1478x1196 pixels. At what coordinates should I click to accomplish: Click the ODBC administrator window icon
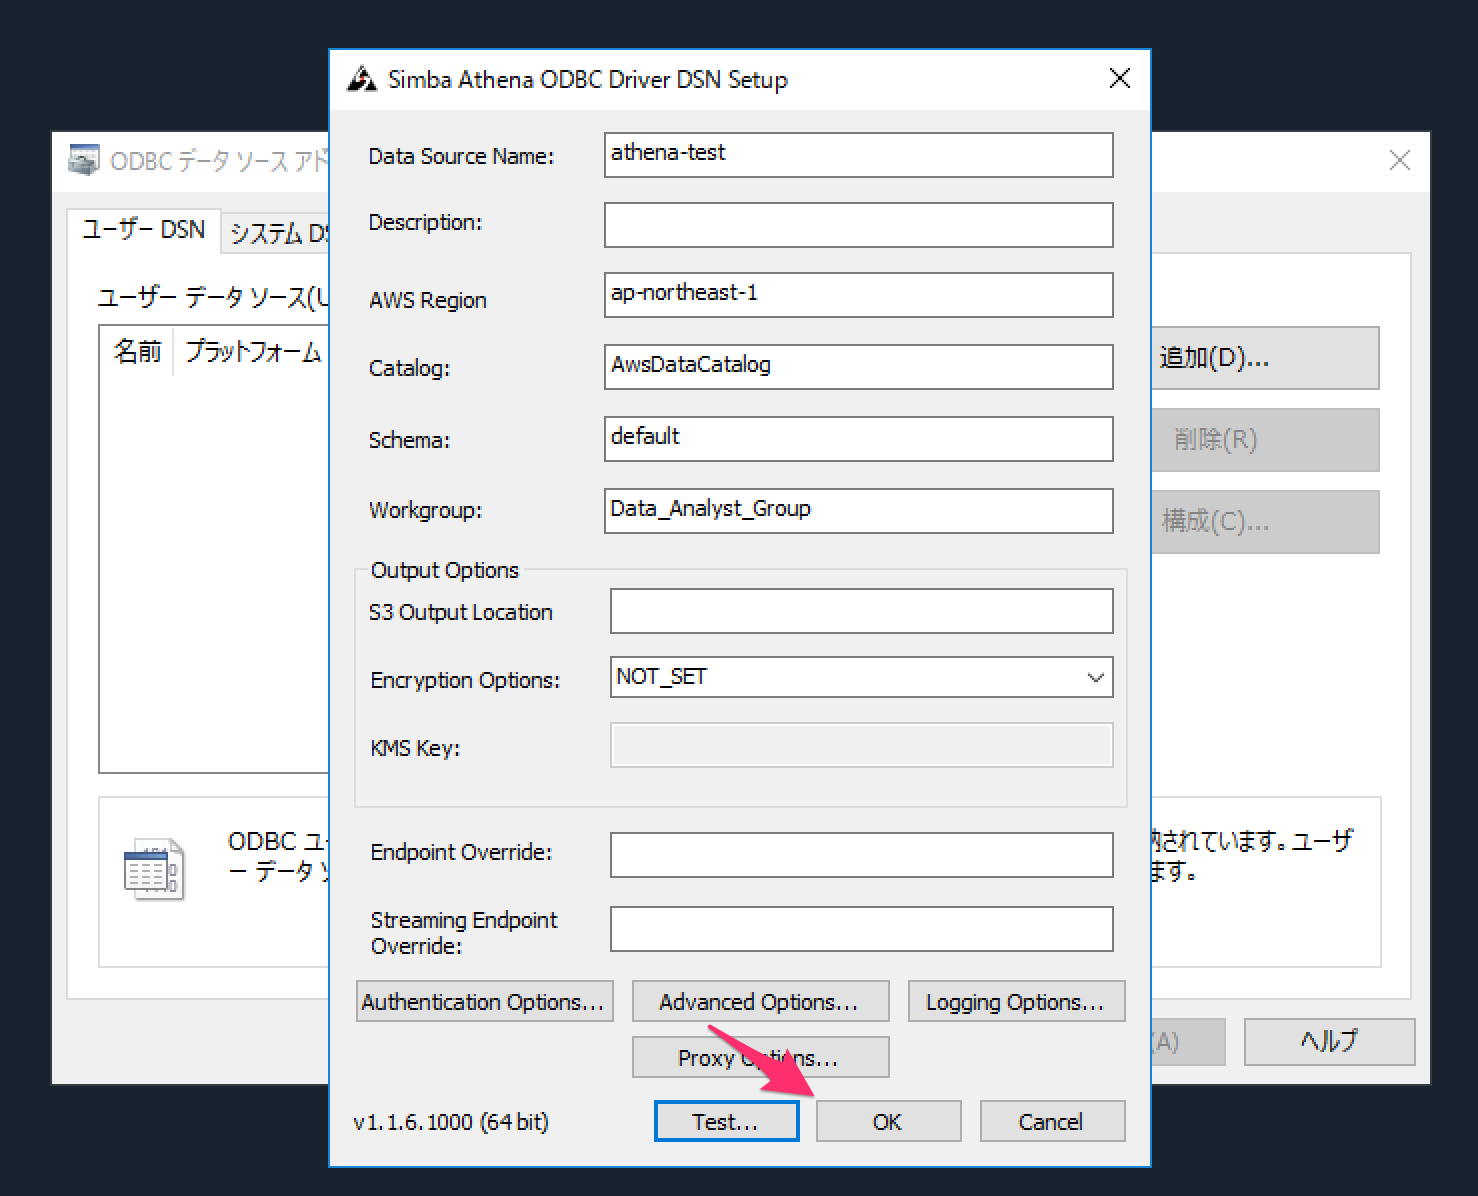84,160
